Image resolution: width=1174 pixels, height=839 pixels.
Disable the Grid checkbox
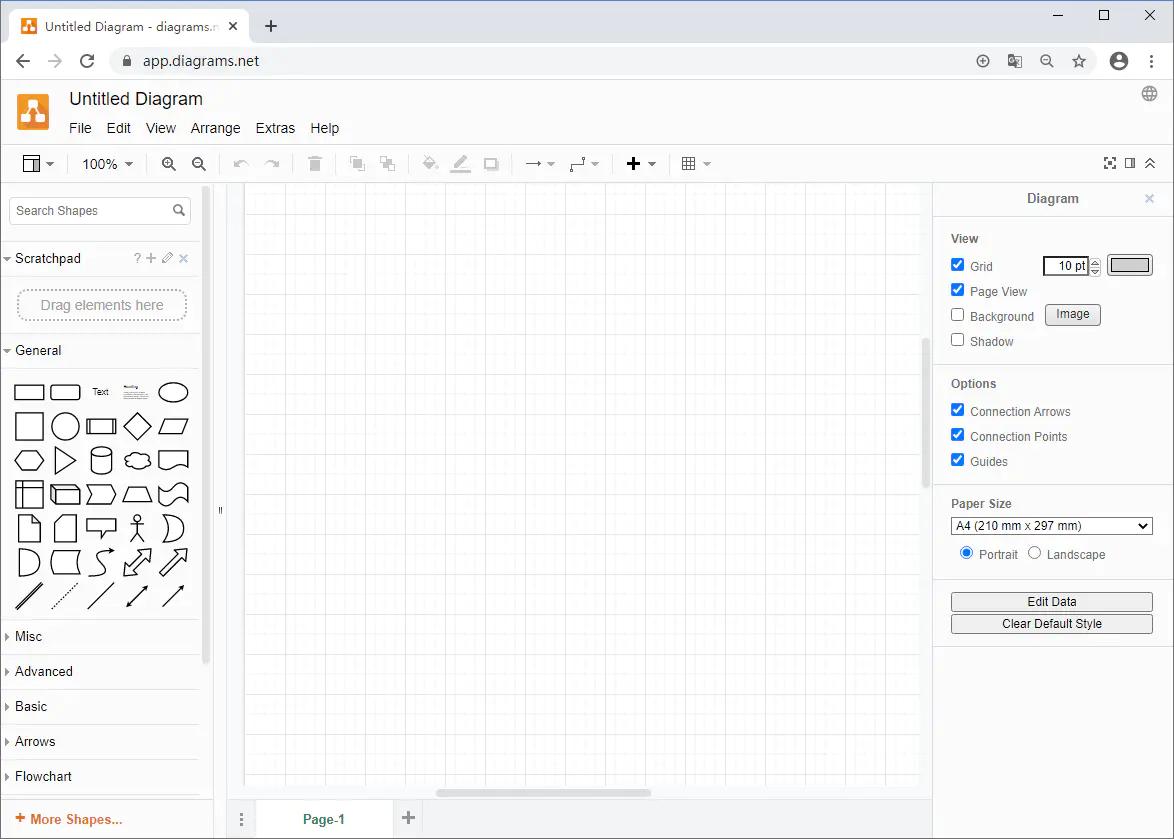[x=958, y=265]
